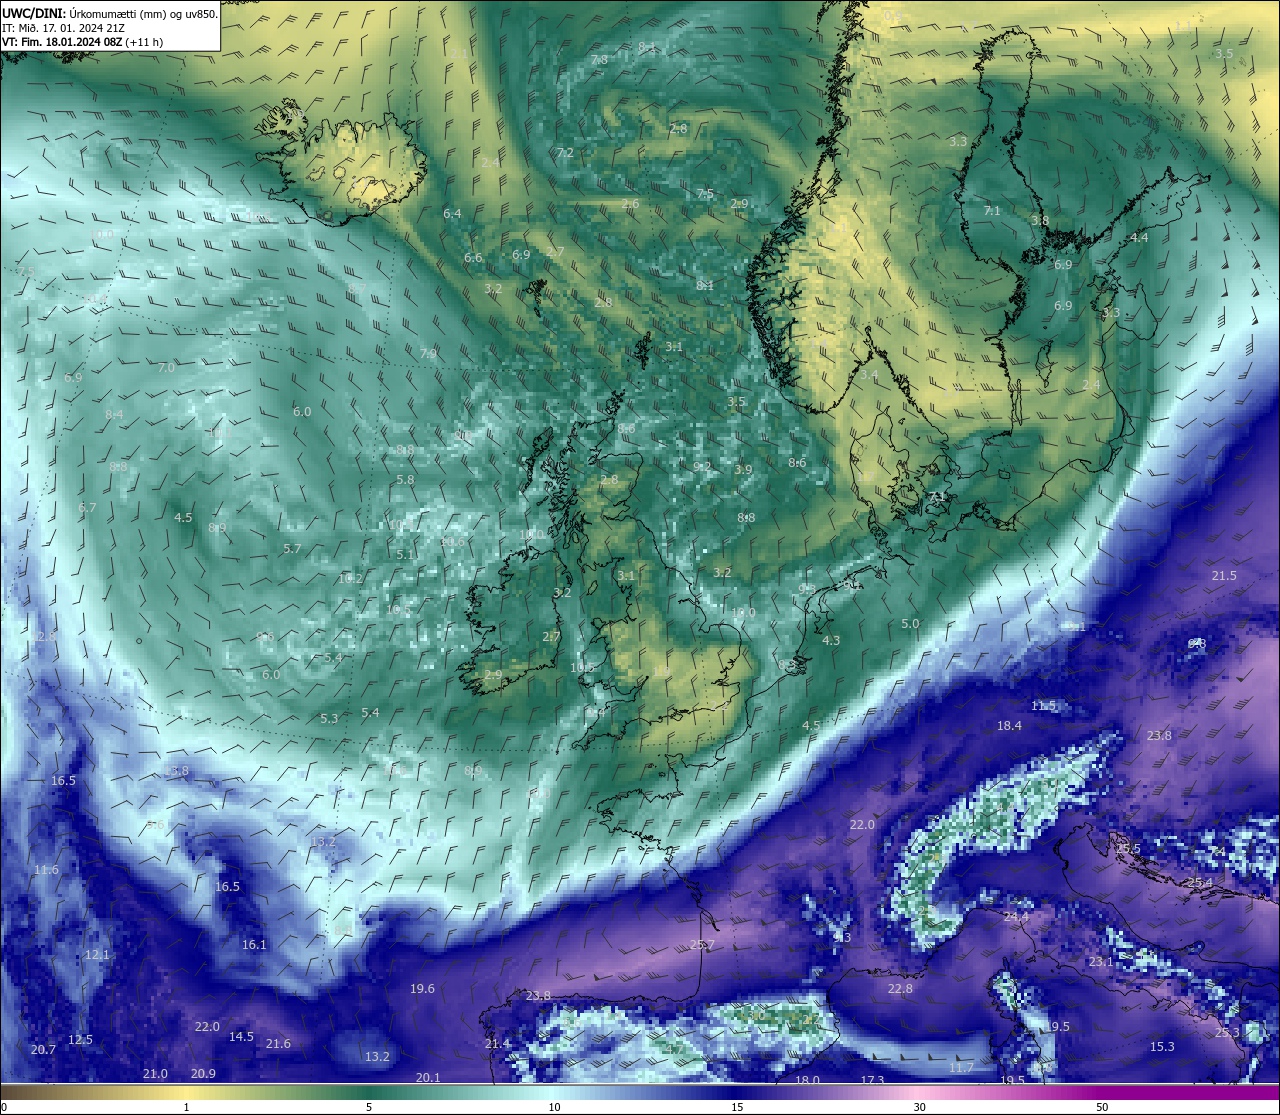Click the map value 17.3
Image resolution: width=1280 pixels, height=1115 pixels.
(x=872, y=1080)
